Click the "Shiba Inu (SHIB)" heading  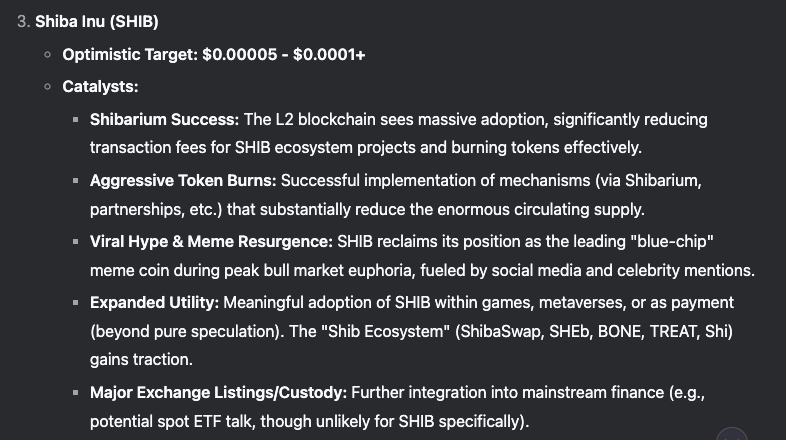click(x=96, y=22)
